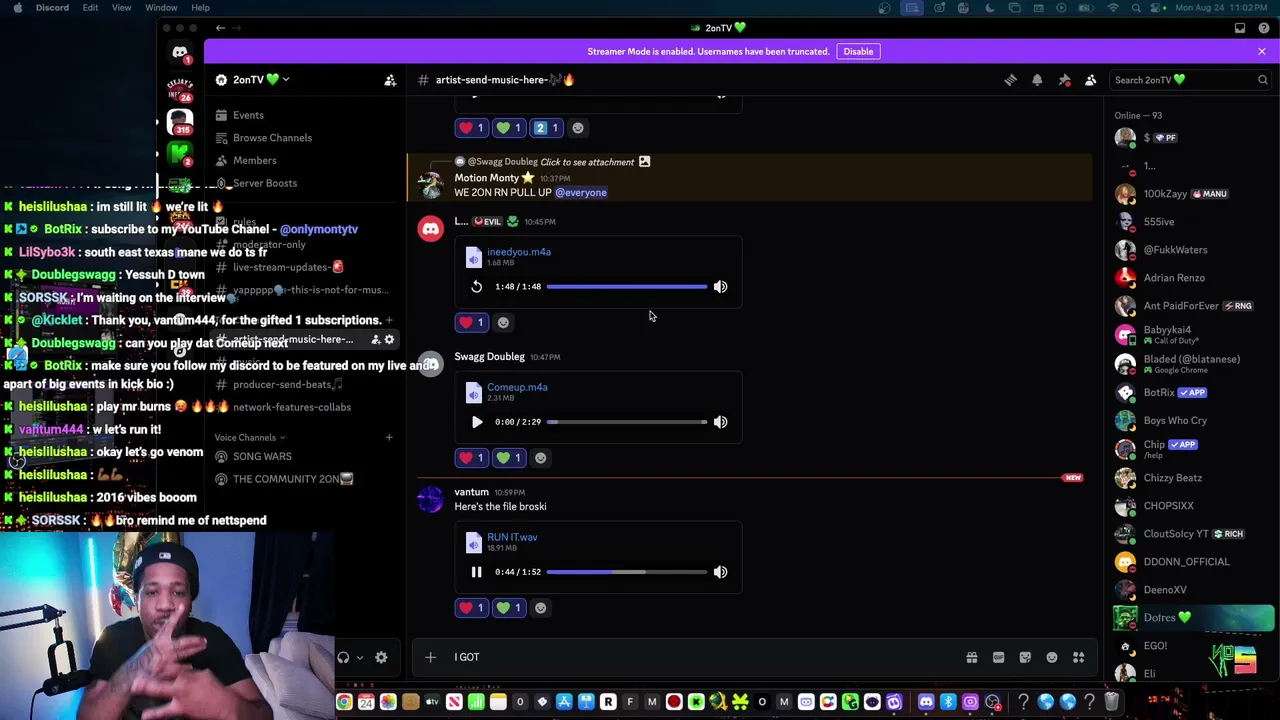Add reaction to RUN IT.wav message
1280x720 pixels.
pyautogui.click(x=541, y=608)
